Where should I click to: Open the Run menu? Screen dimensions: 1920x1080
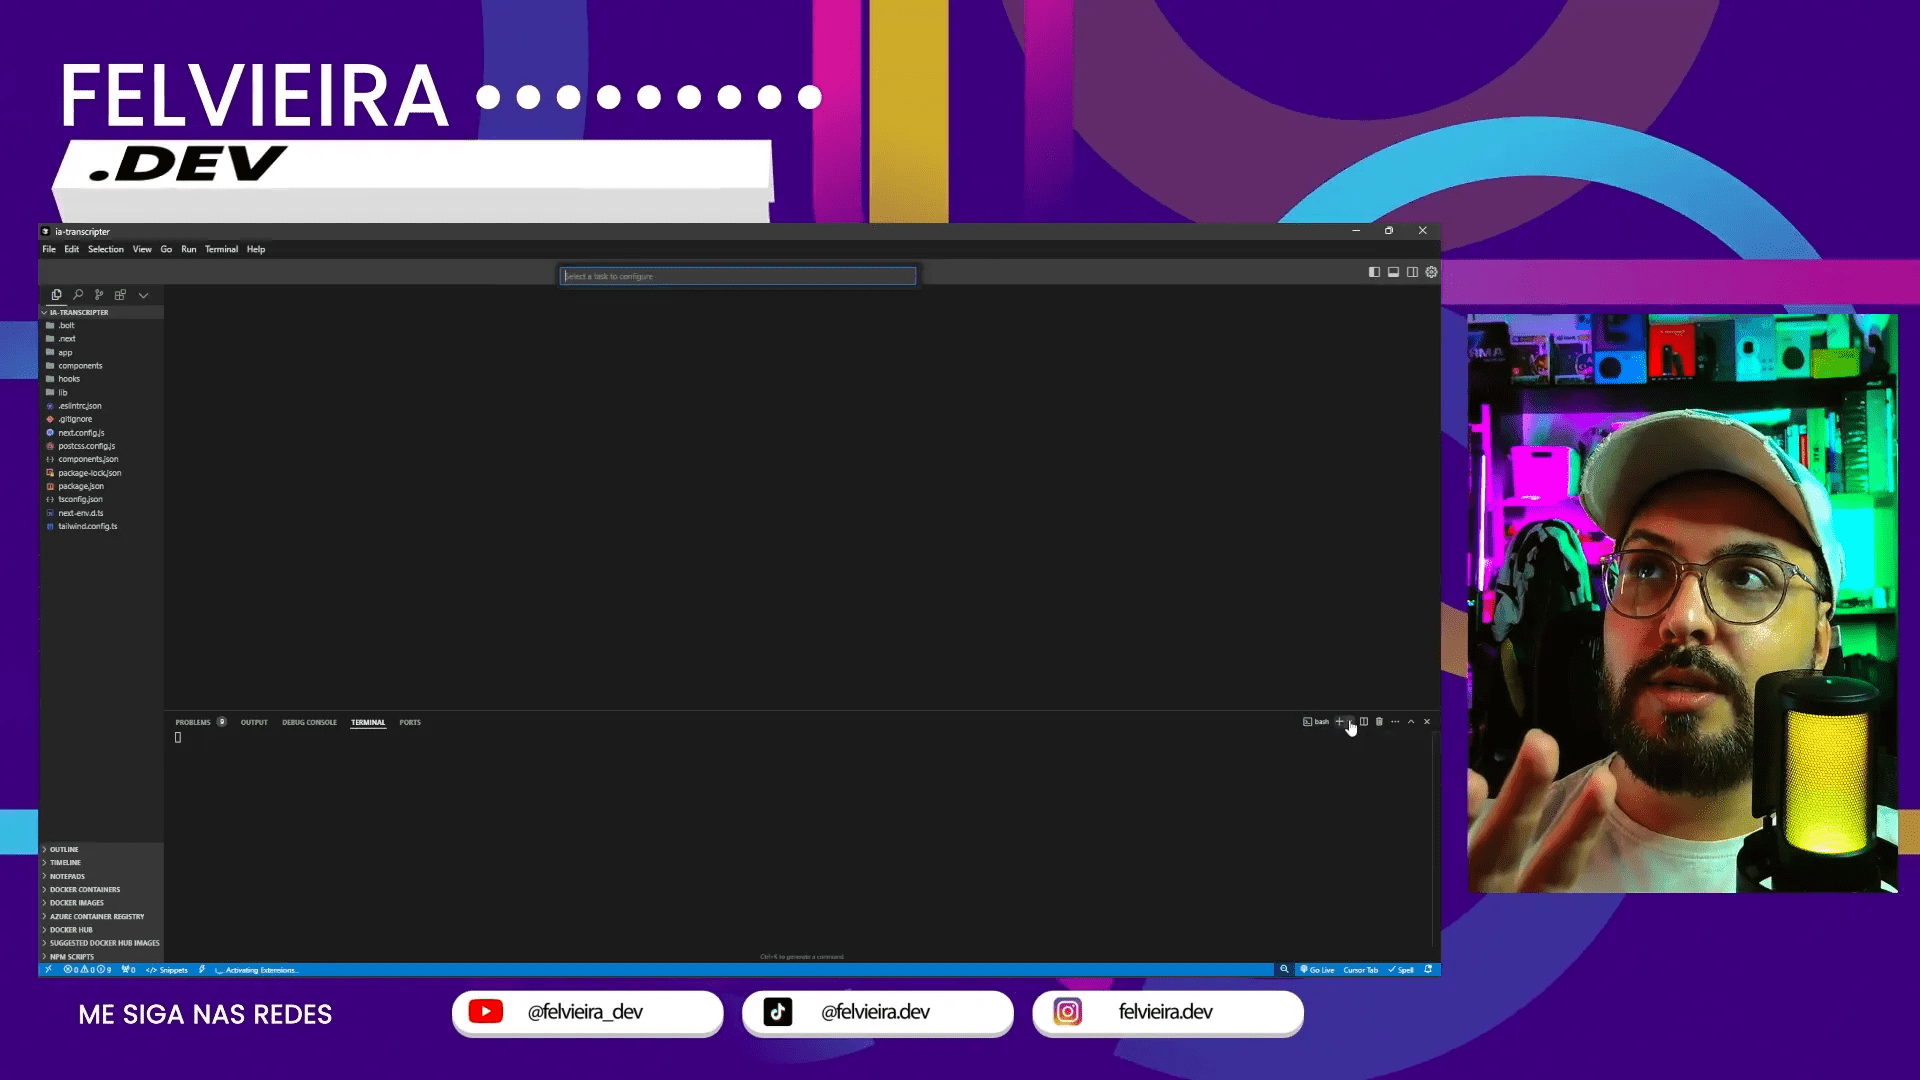[x=189, y=250]
